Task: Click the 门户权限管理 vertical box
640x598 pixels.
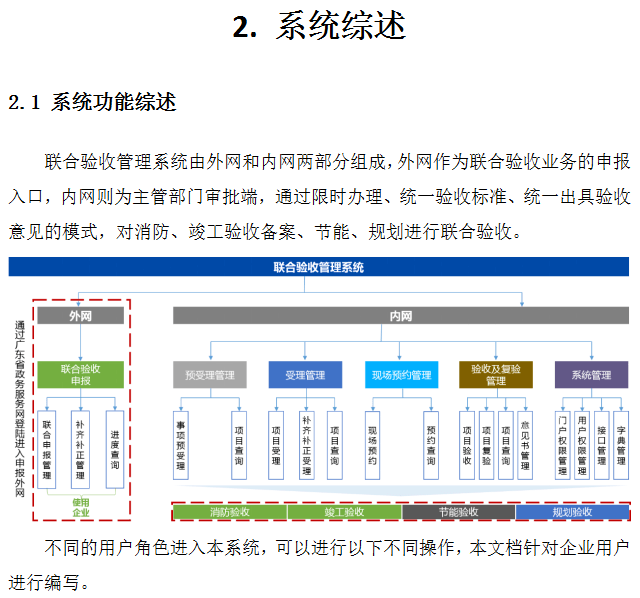Action: click(x=564, y=445)
